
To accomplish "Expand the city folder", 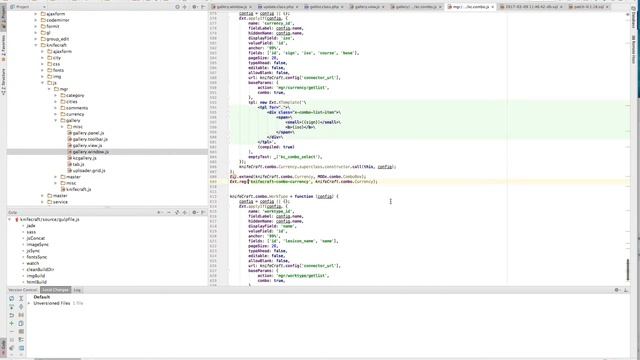I will 42,58.
